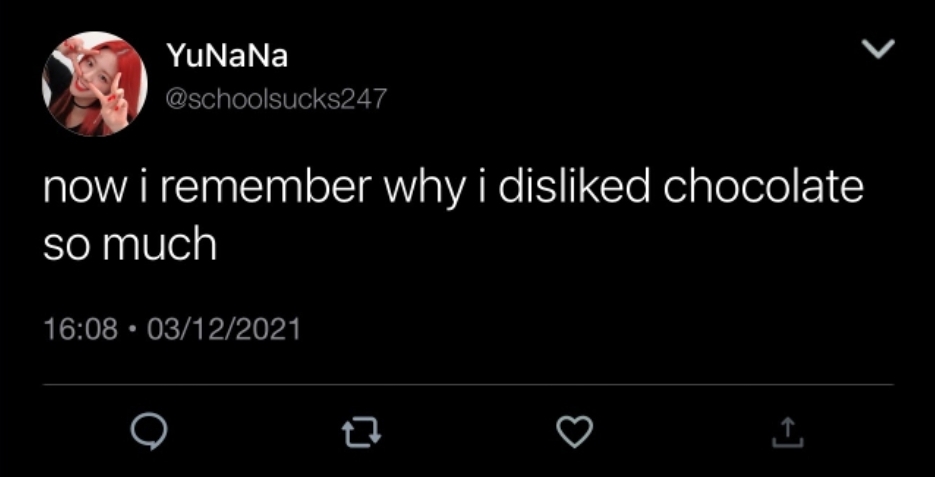This screenshot has width=935, height=477.
Task: Open the comment thread via the reply bubble
Action: pyautogui.click(x=147, y=432)
